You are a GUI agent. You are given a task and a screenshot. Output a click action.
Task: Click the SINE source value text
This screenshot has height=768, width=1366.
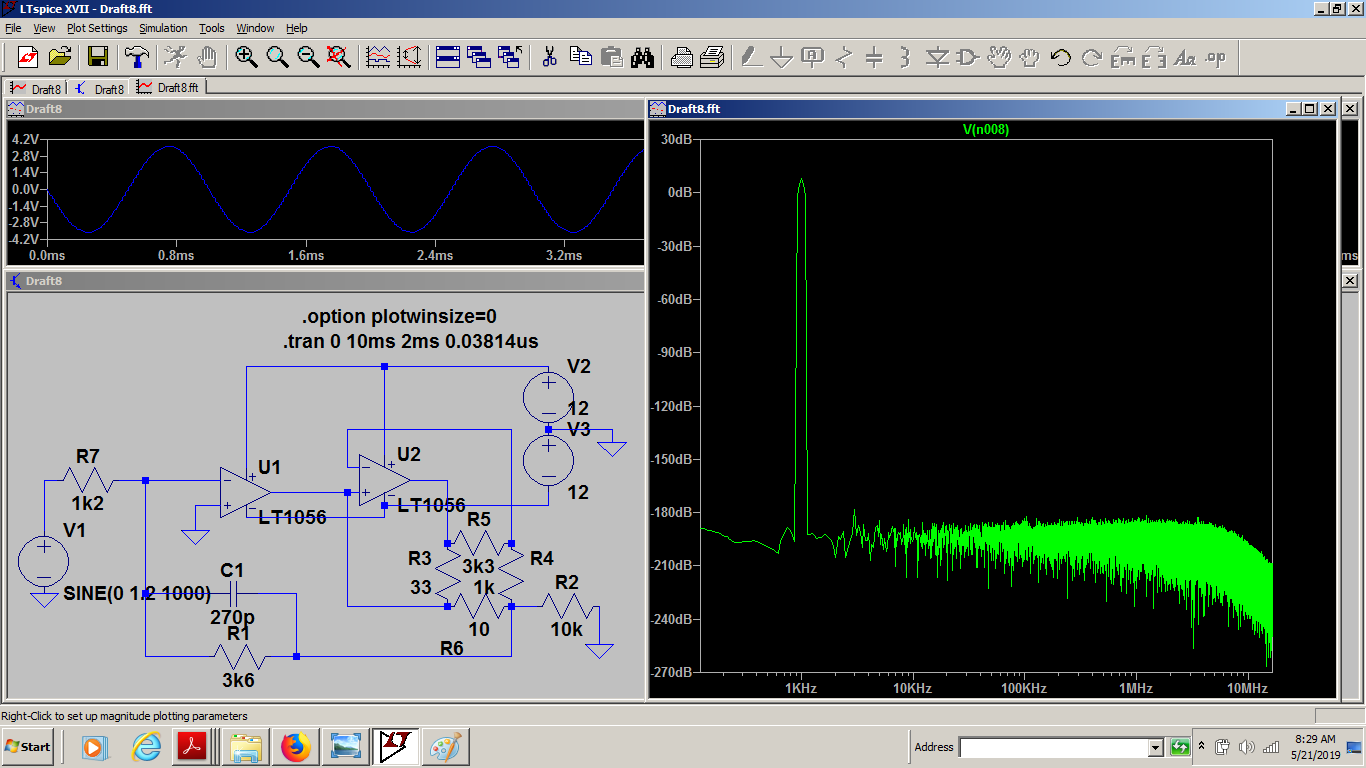[x=137, y=593]
